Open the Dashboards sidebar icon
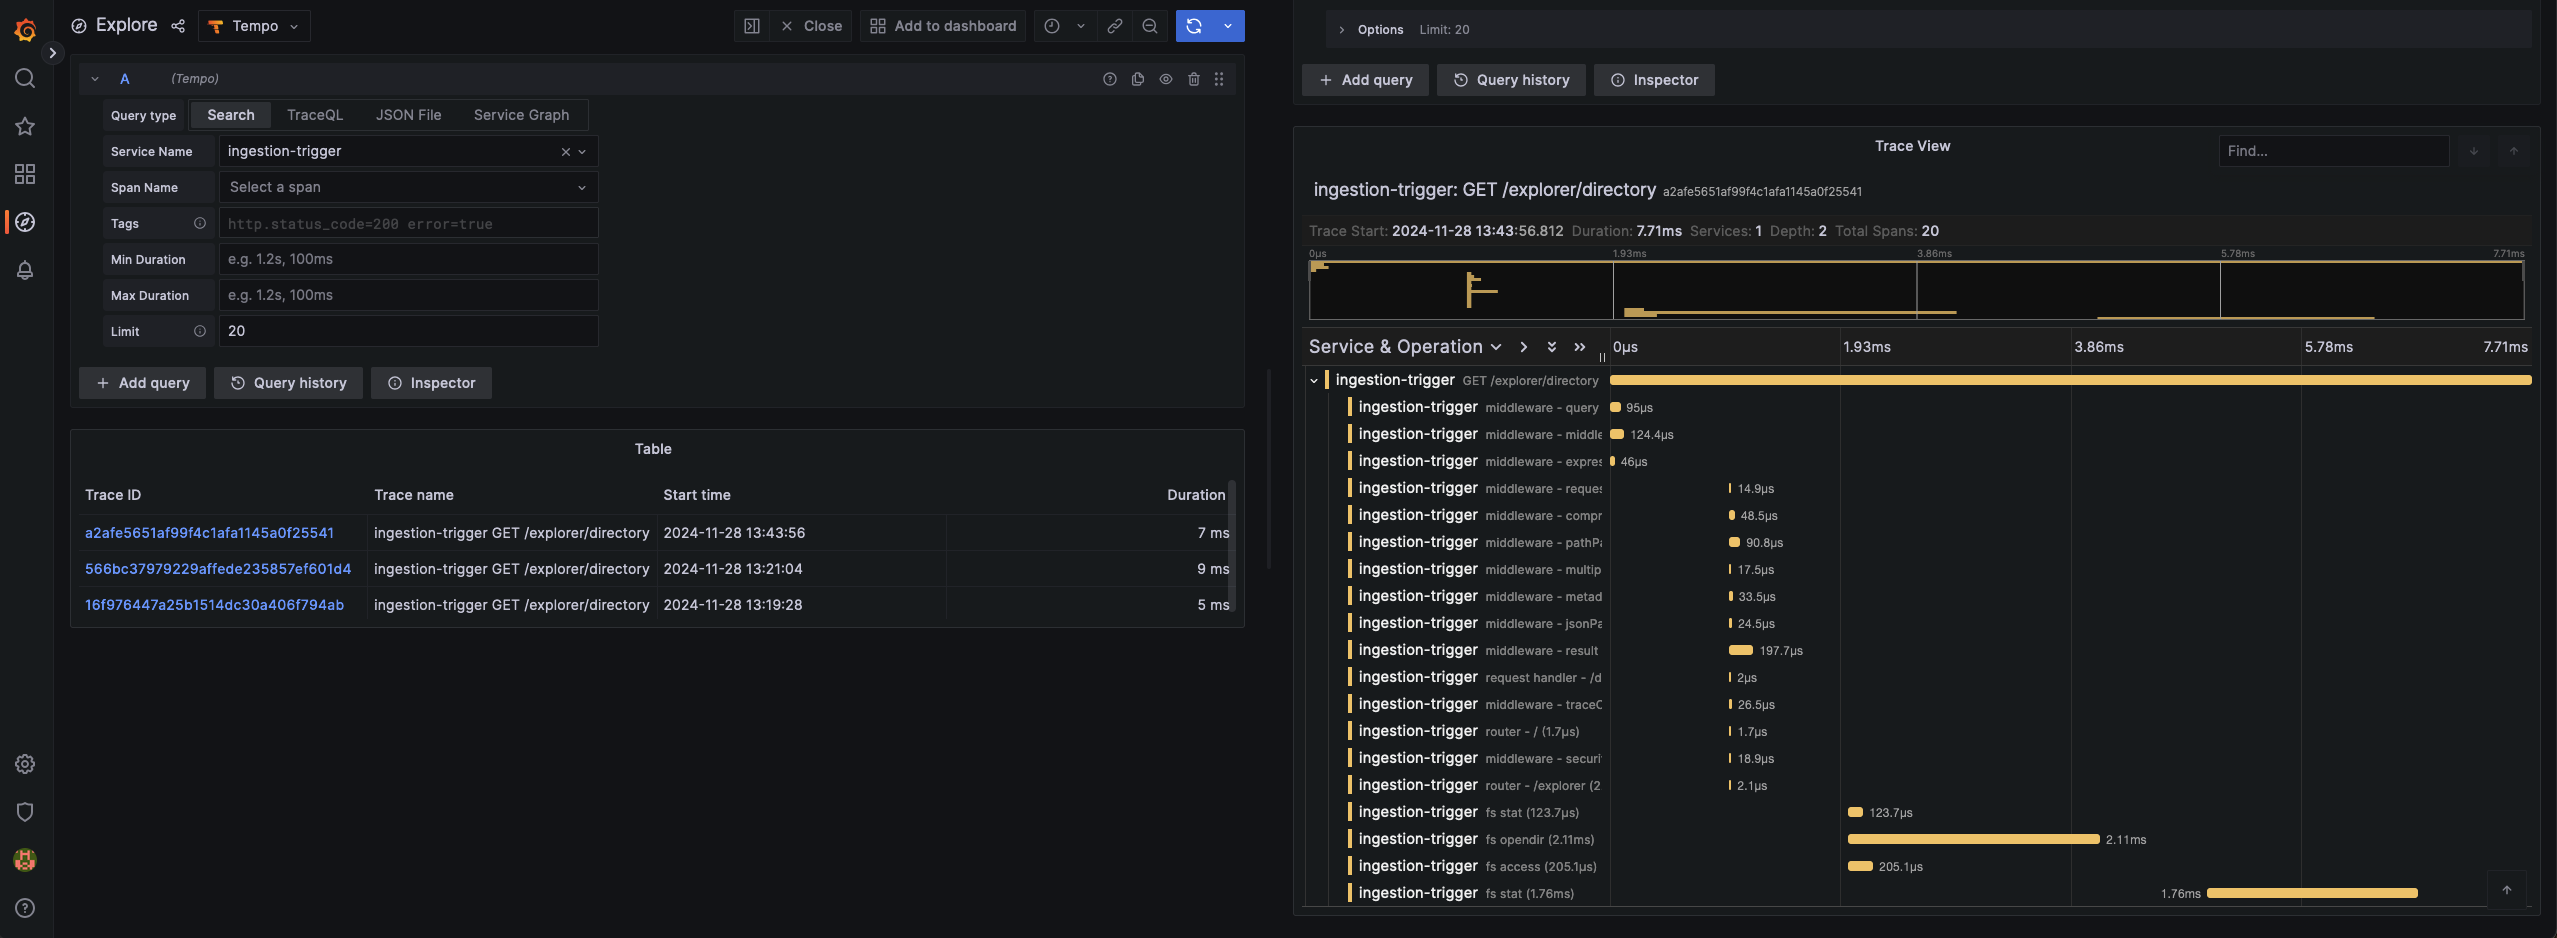 pyautogui.click(x=25, y=174)
